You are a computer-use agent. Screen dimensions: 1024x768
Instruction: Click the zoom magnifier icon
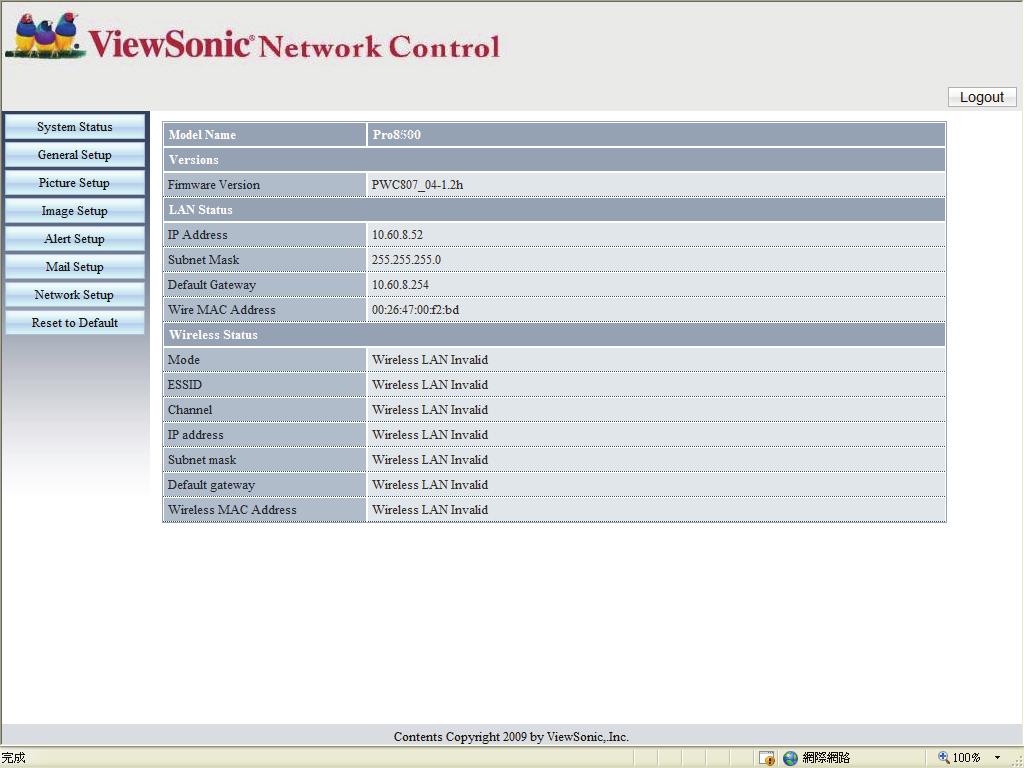point(943,757)
